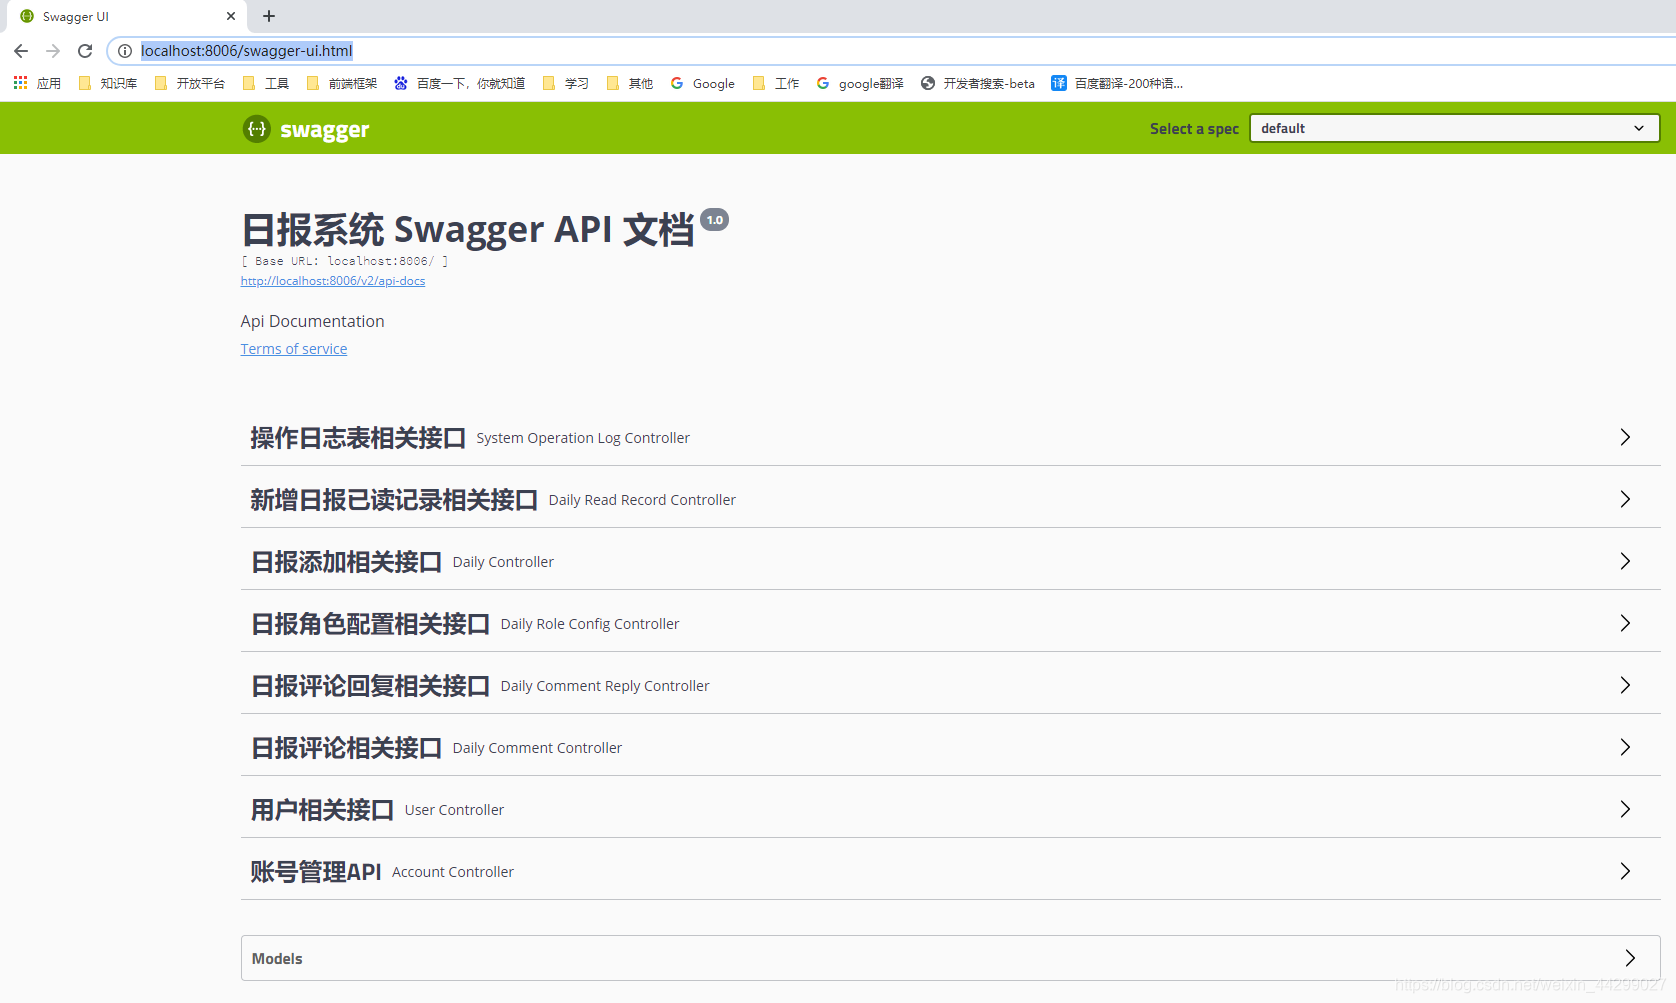Click the back navigation arrow

coord(21,51)
